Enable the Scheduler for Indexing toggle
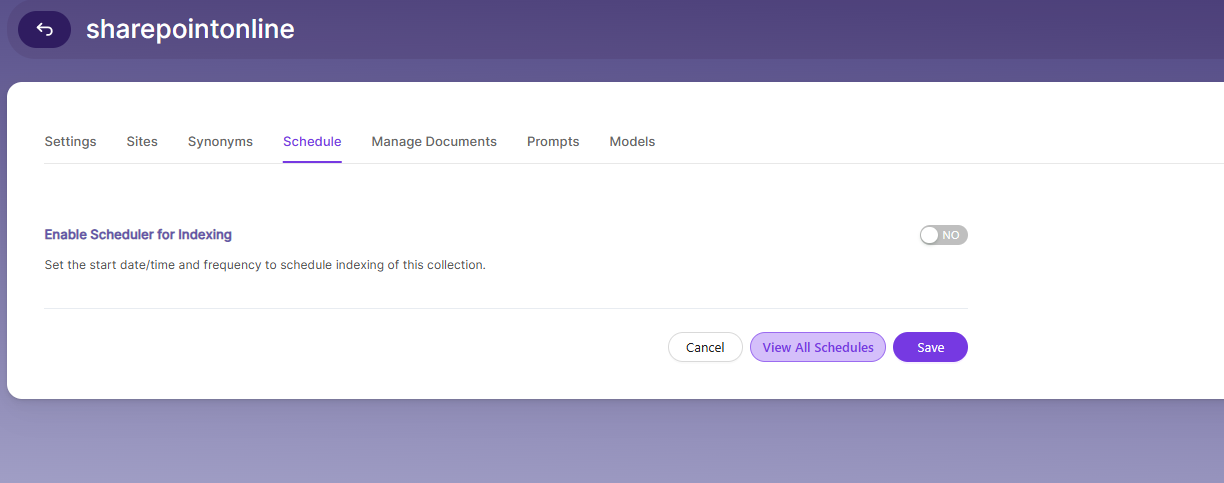Image resolution: width=1224 pixels, height=483 pixels. (944, 235)
